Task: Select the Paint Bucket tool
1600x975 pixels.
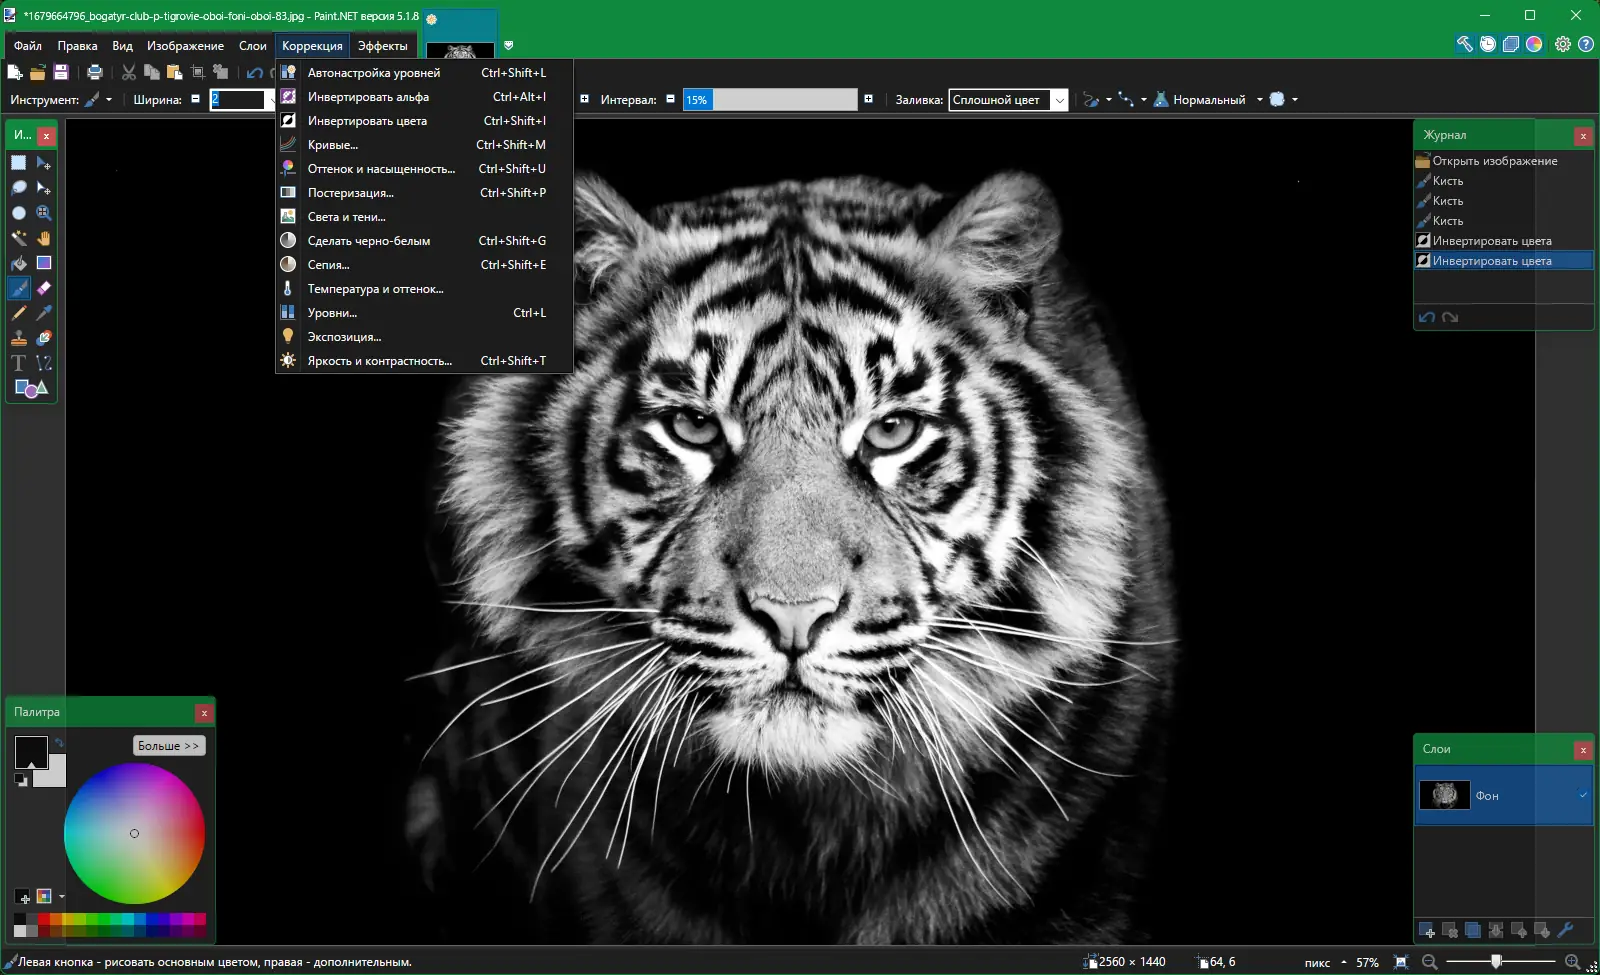Action: coord(19,263)
